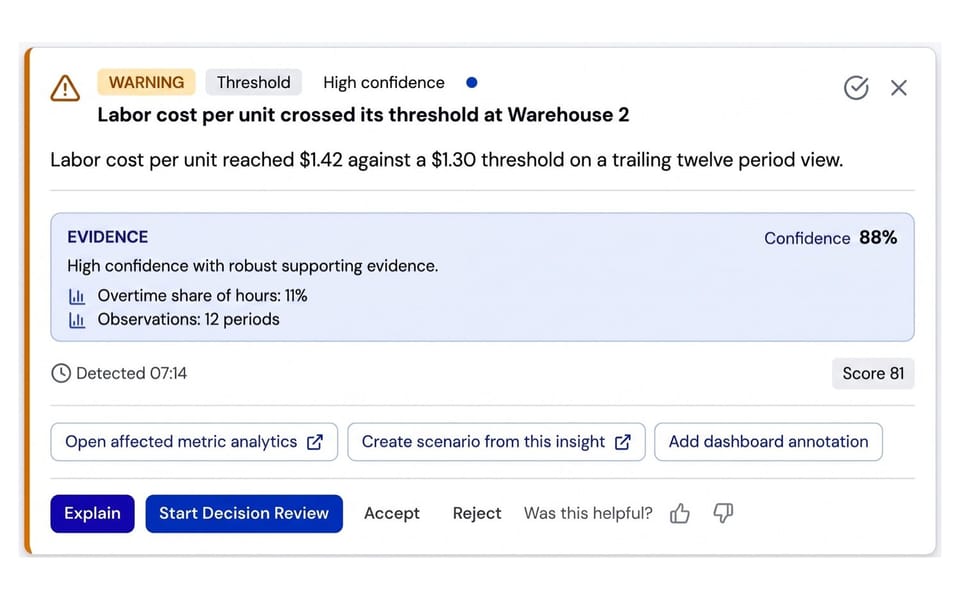The width and height of the screenshot is (960, 600).
Task: Click the clock icon next to Detected
Action: [61, 373]
